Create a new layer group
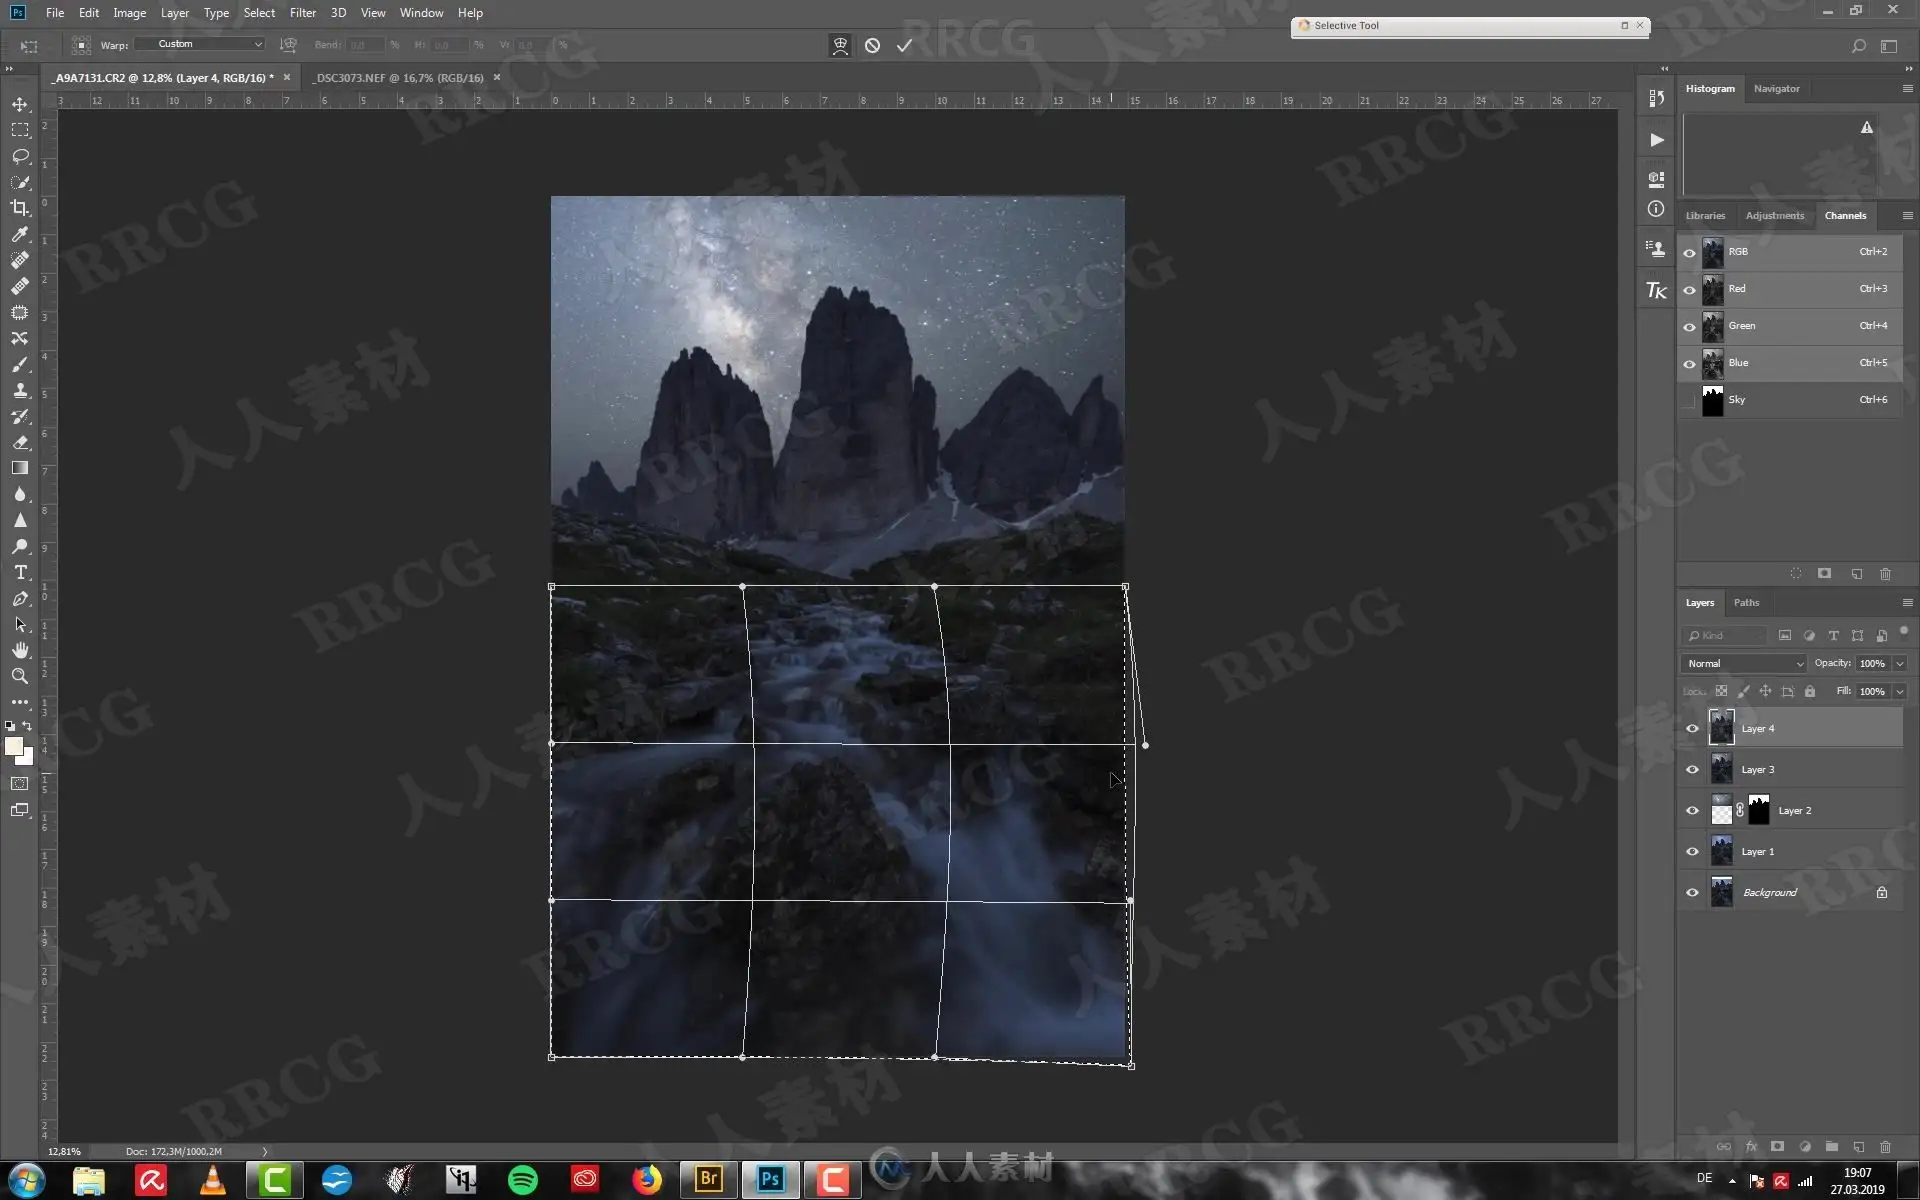 1831,1147
